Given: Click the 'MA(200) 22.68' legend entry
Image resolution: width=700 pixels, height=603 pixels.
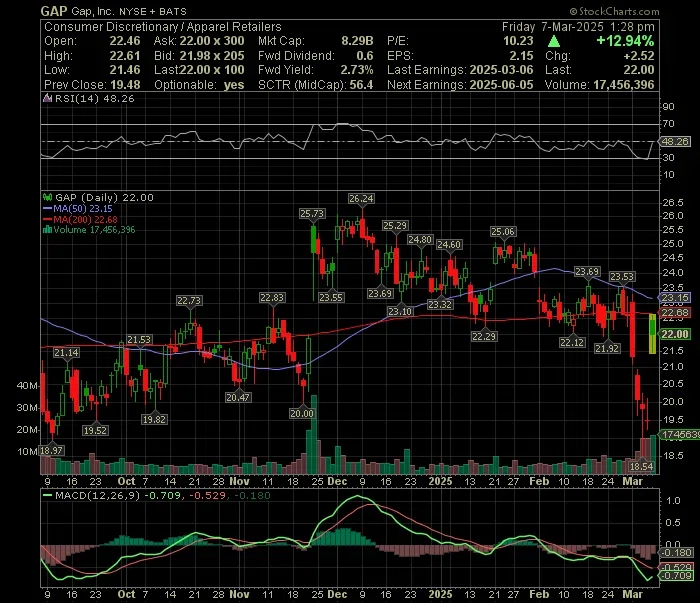Looking at the screenshot, I should point(85,220).
